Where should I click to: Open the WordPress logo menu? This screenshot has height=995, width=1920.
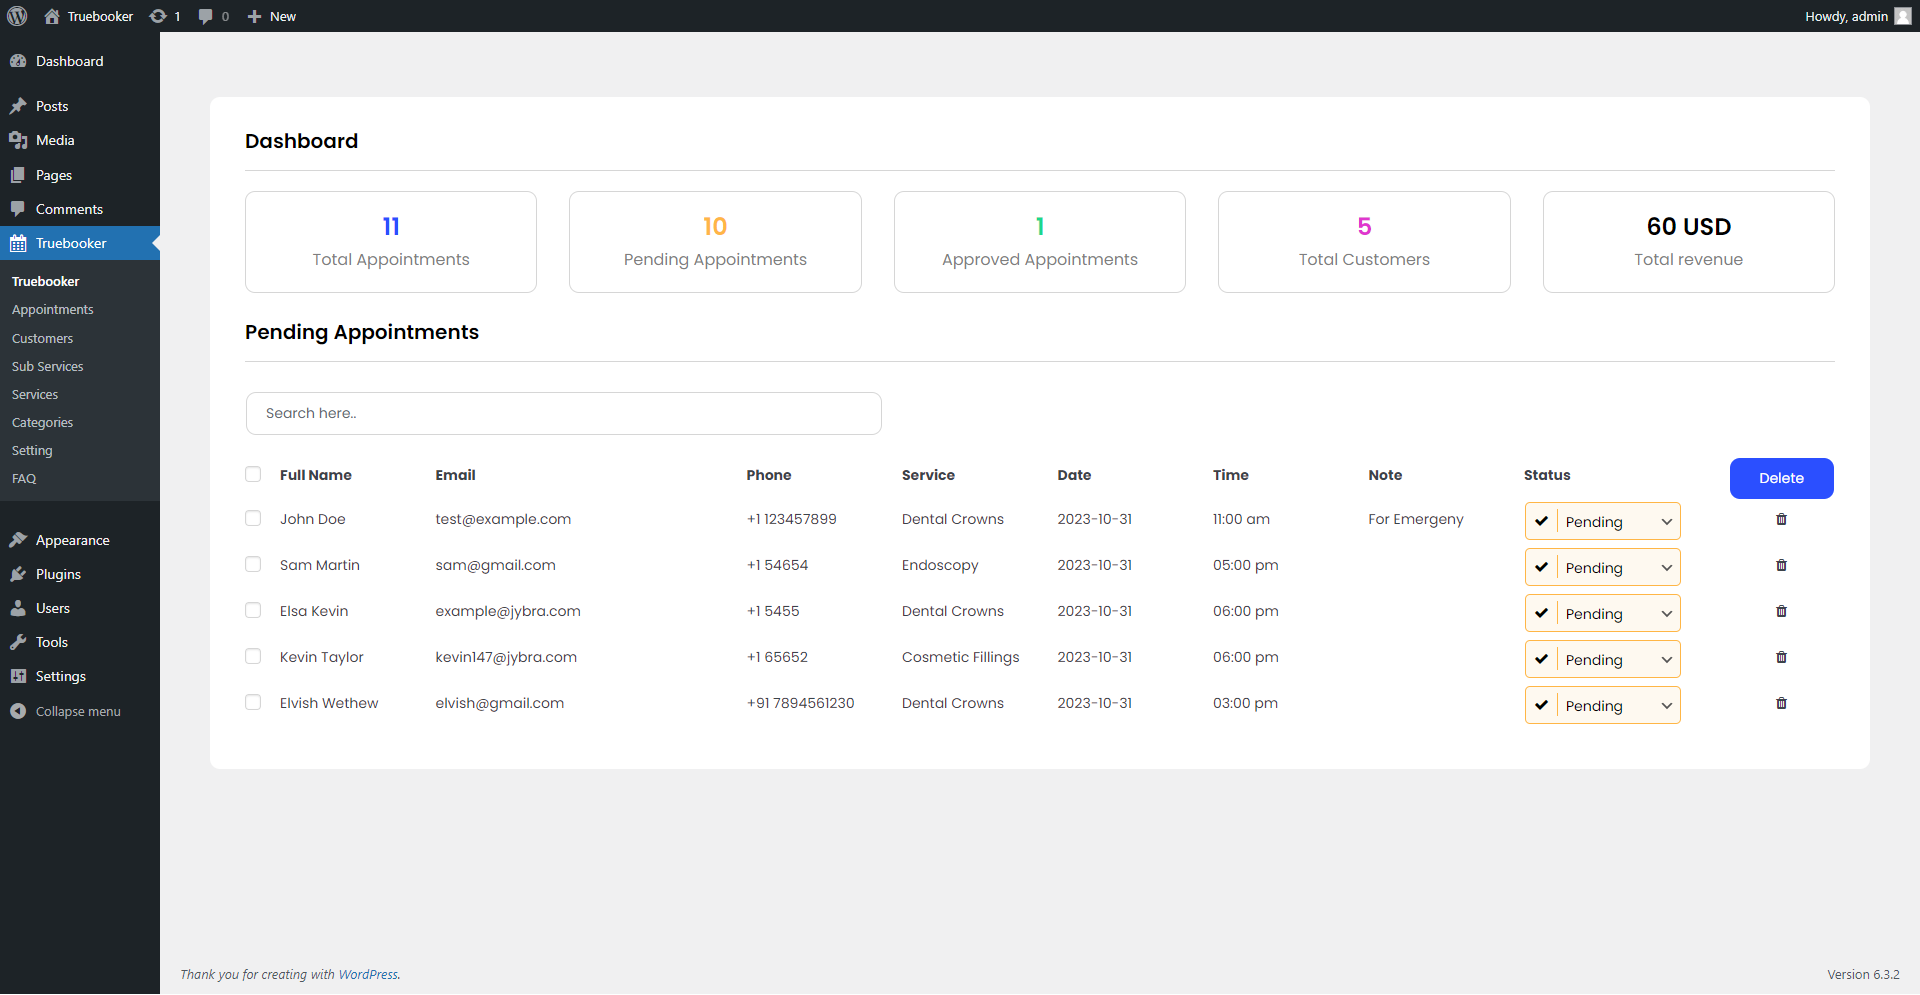17,16
